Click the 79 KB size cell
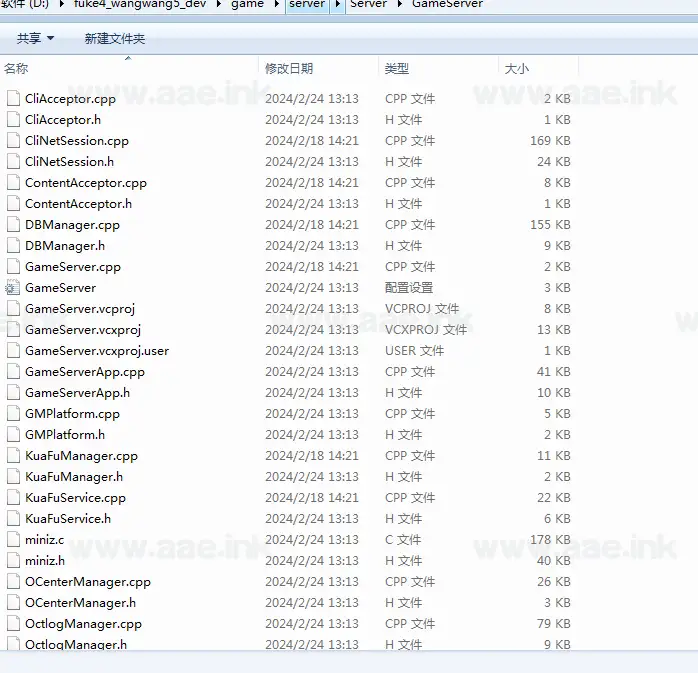 554,624
